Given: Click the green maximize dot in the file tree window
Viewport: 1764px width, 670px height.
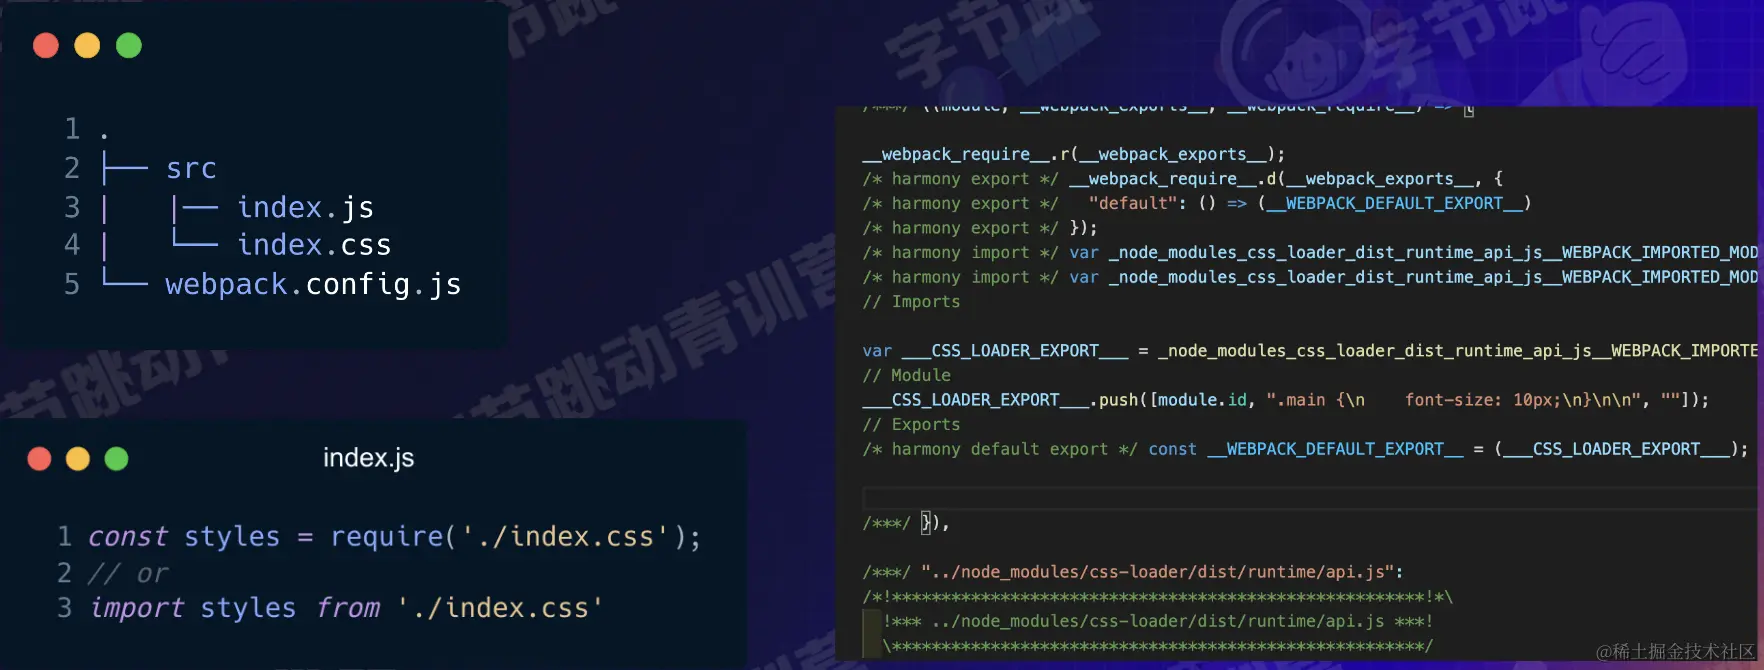Looking at the screenshot, I should click(129, 45).
